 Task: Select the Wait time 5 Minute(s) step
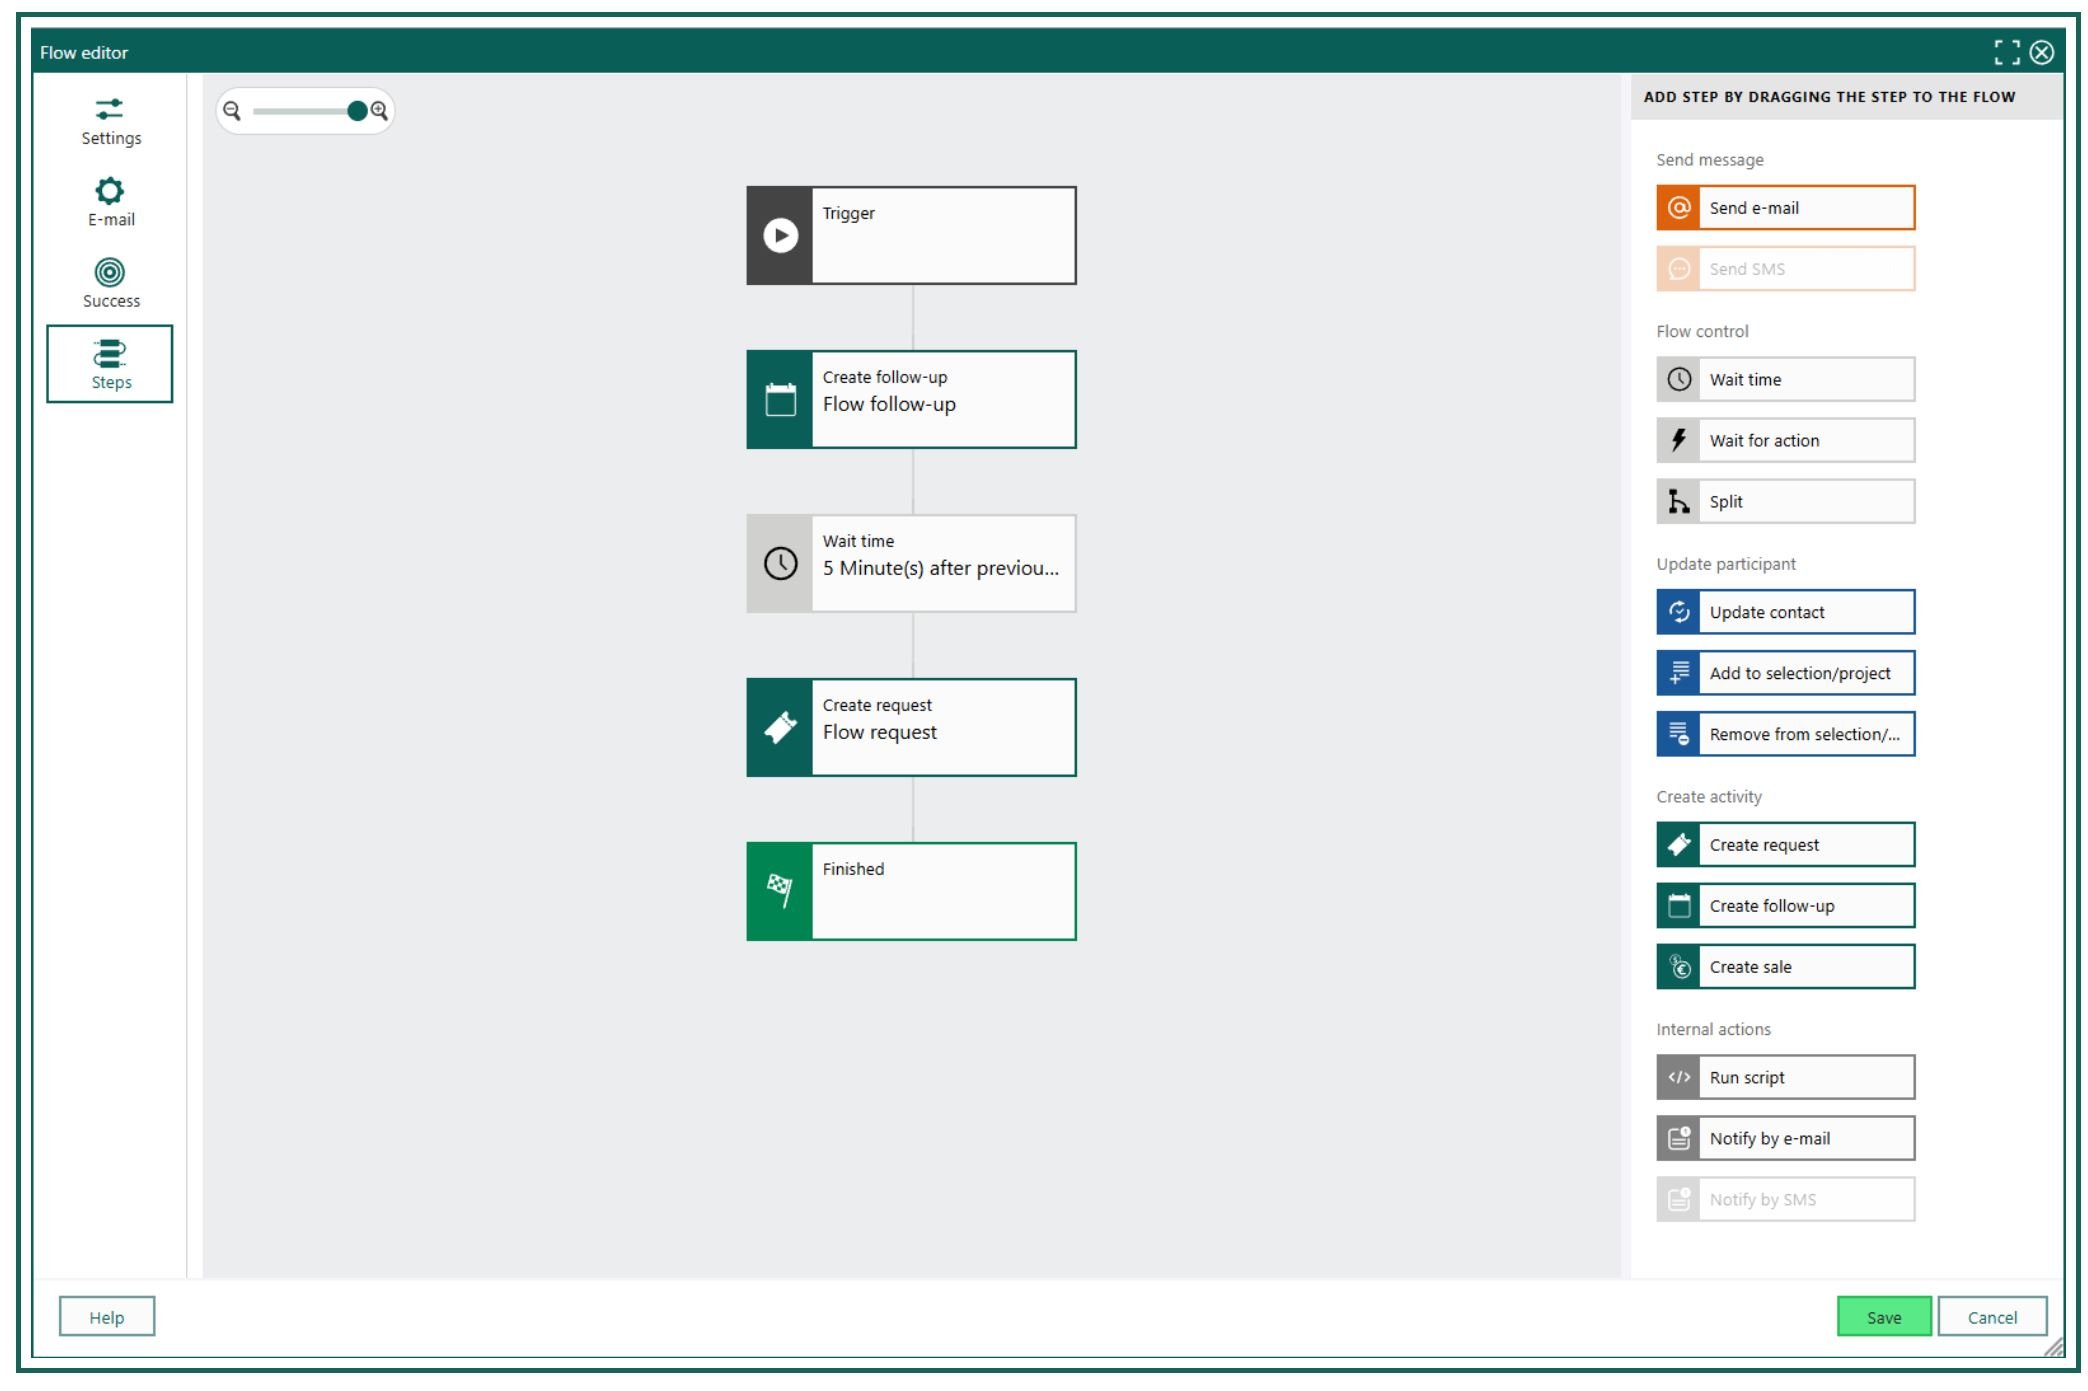pyautogui.click(x=911, y=564)
